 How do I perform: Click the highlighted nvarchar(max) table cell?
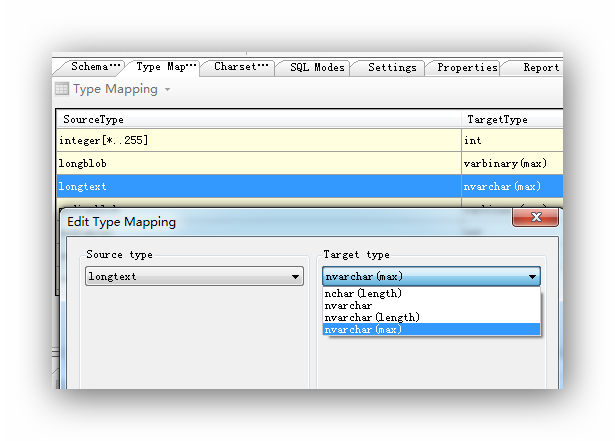(x=513, y=186)
